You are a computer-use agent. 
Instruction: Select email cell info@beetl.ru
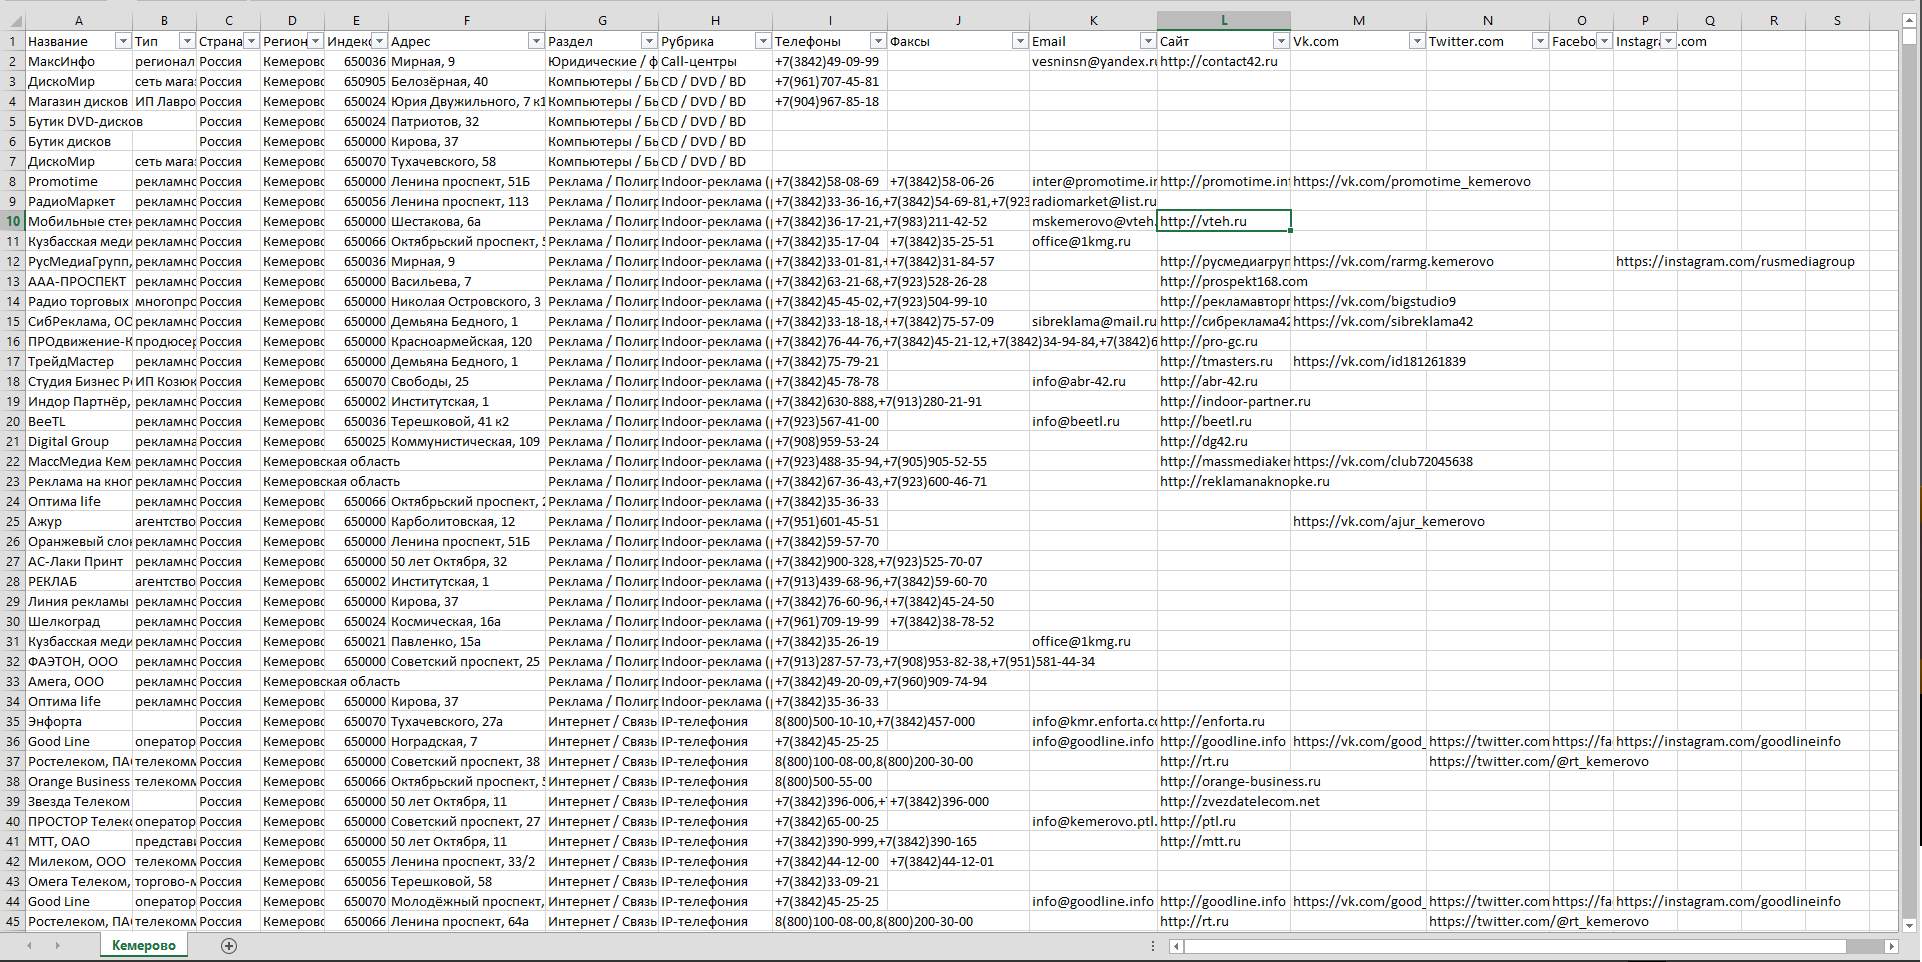tap(1093, 421)
